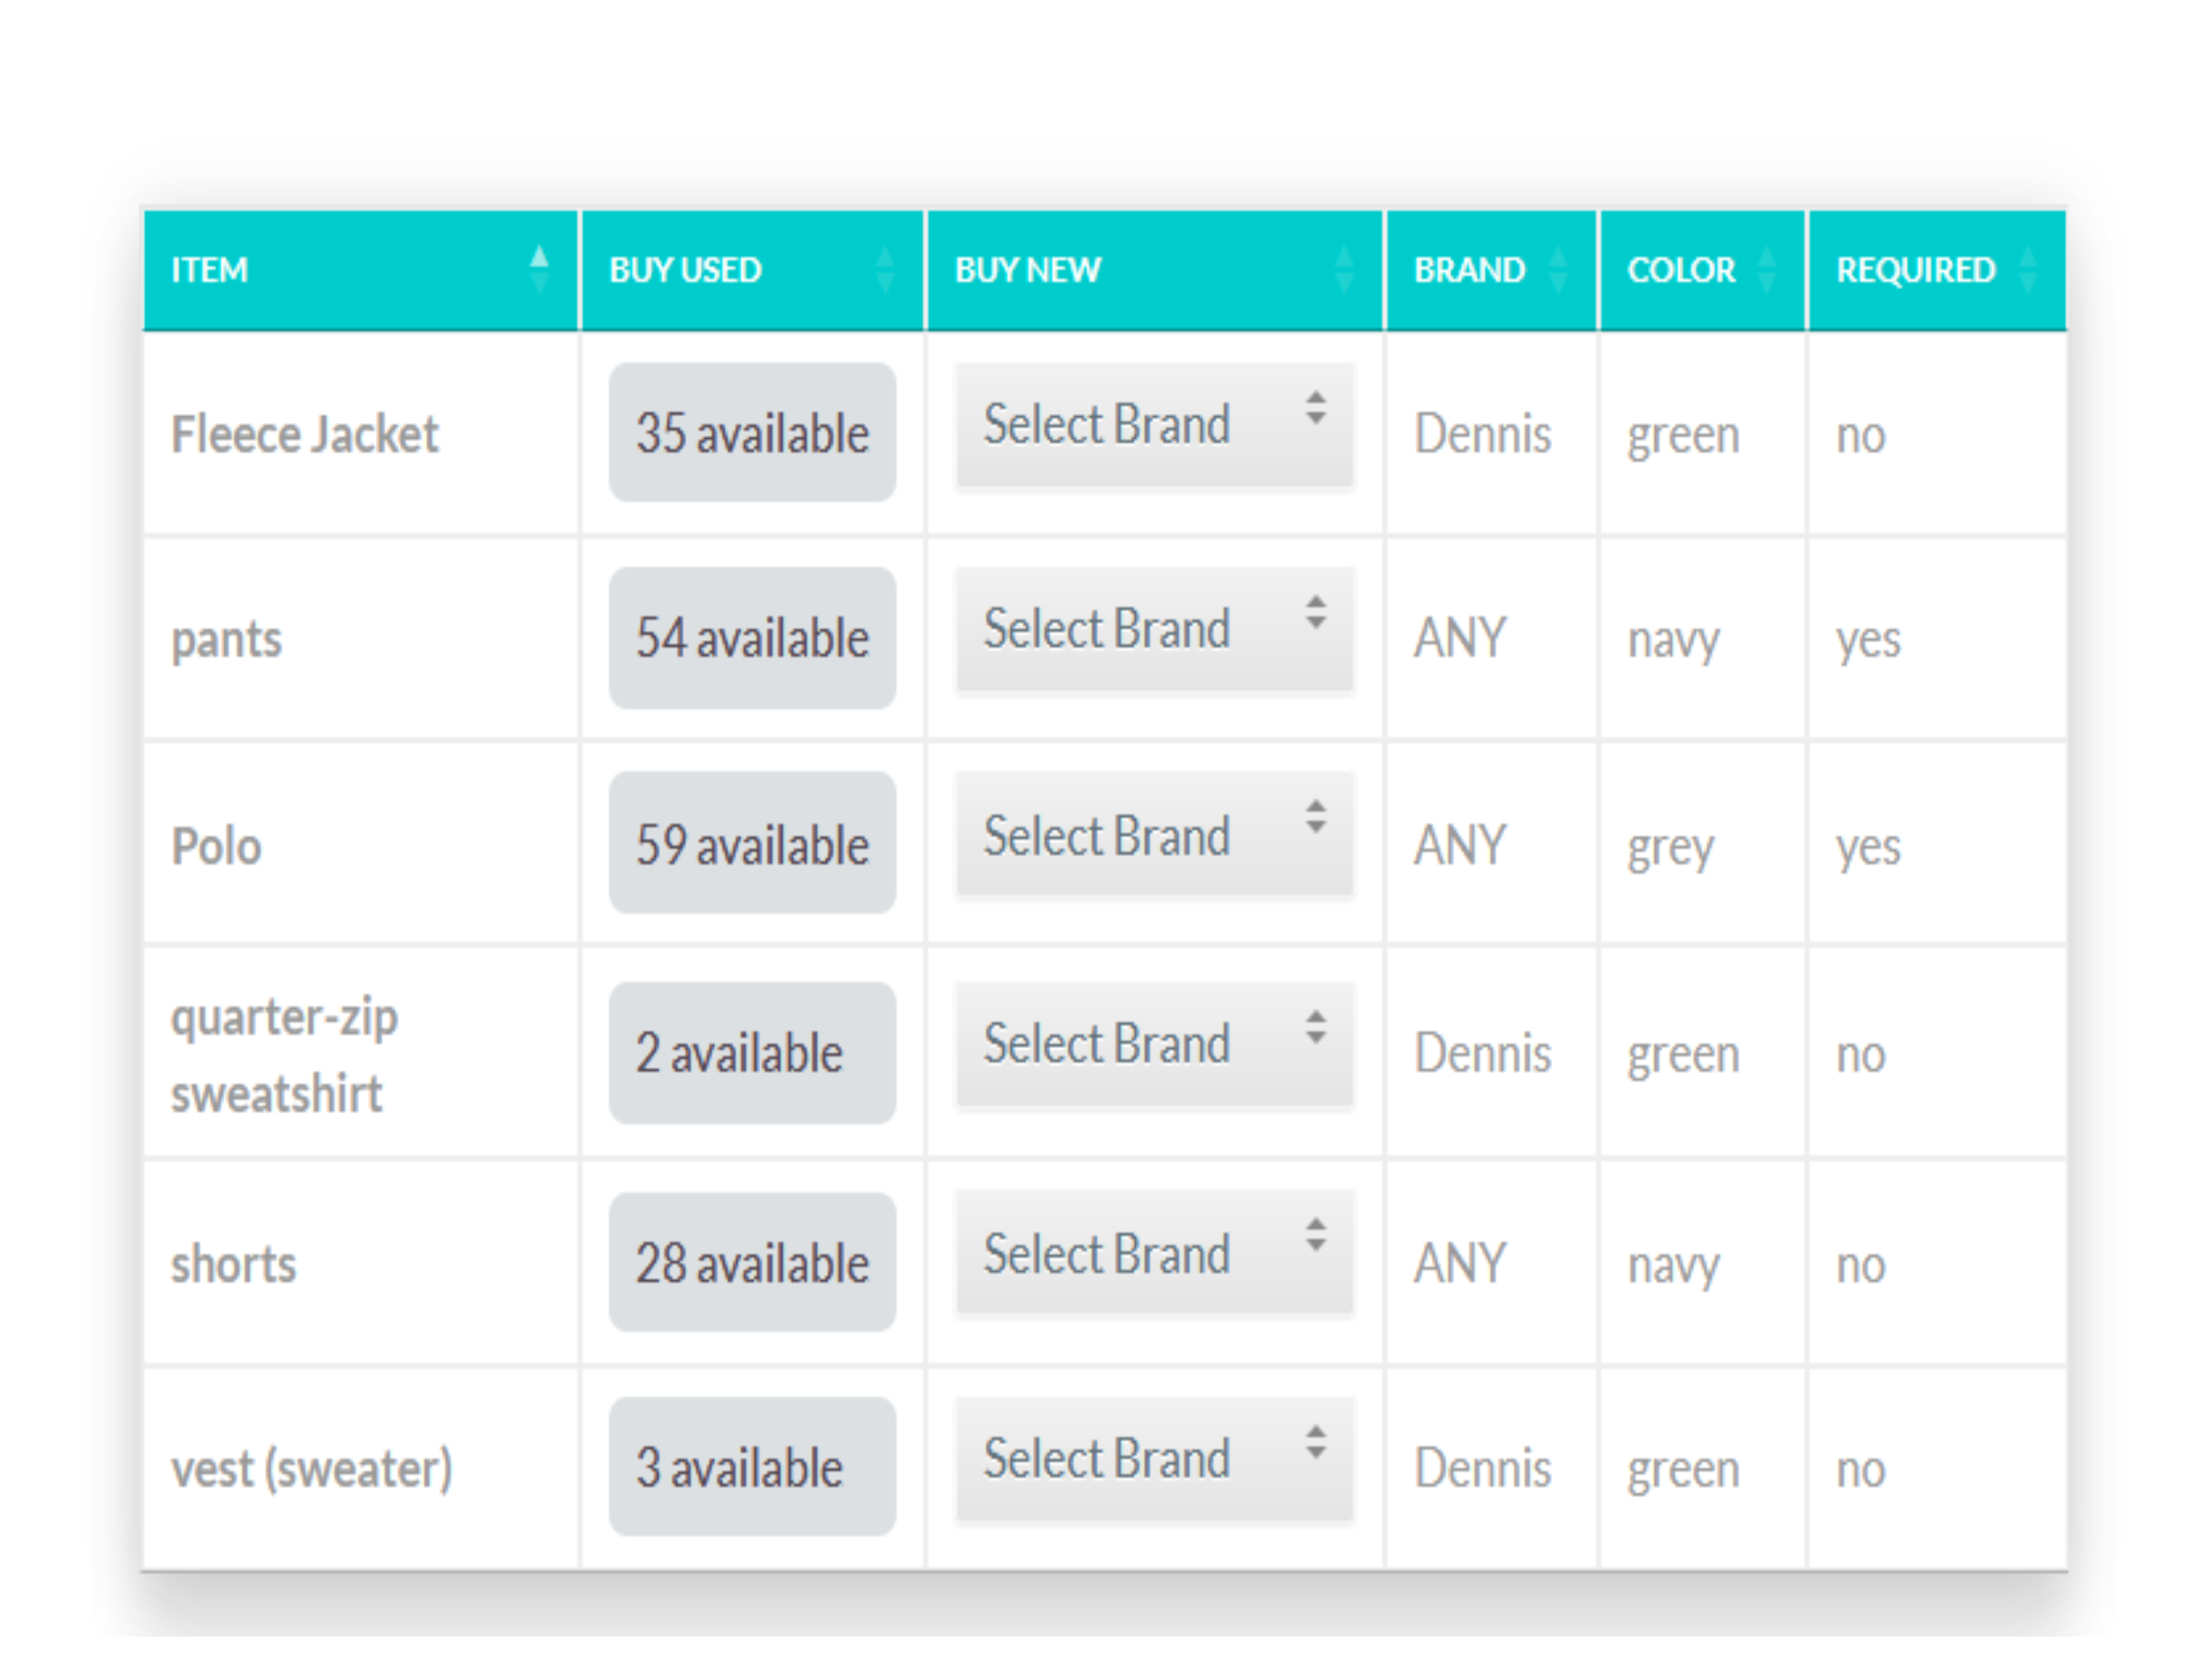2212x1659 pixels.
Task: Click 'no' required value for quarter-zip sweatshirt
Action: pos(1861,1056)
